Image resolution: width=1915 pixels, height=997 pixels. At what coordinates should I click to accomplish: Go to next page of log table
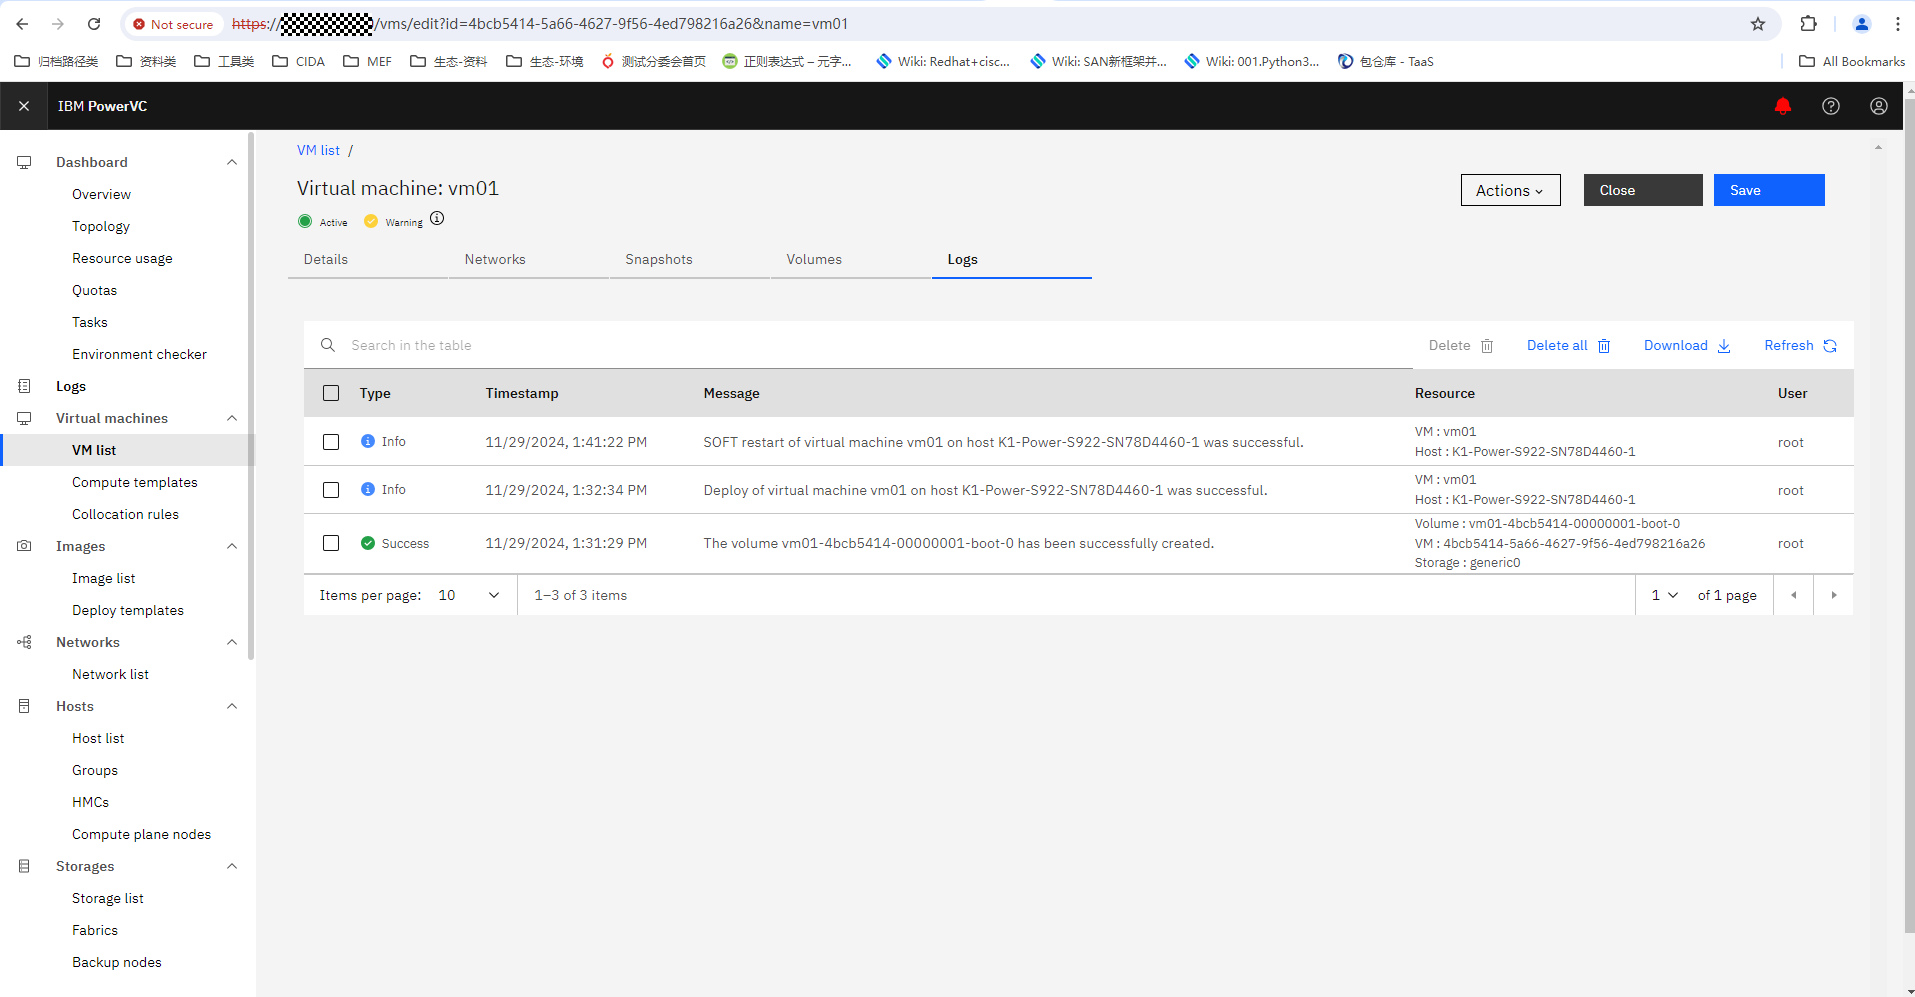1834,595
